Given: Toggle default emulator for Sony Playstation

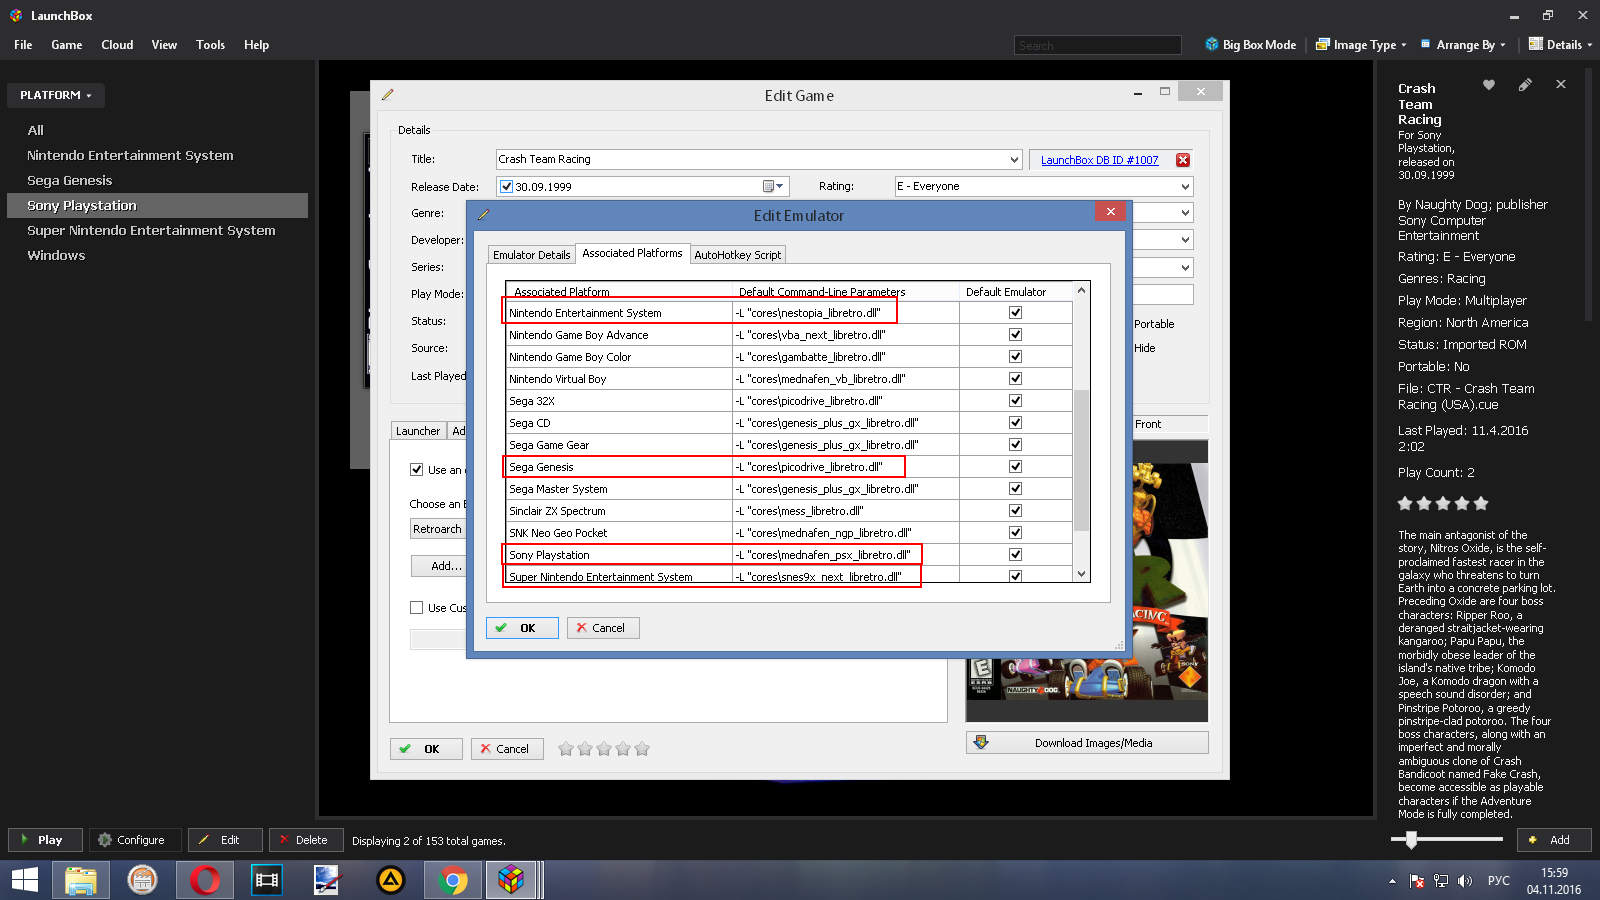Looking at the screenshot, I should 1015,554.
